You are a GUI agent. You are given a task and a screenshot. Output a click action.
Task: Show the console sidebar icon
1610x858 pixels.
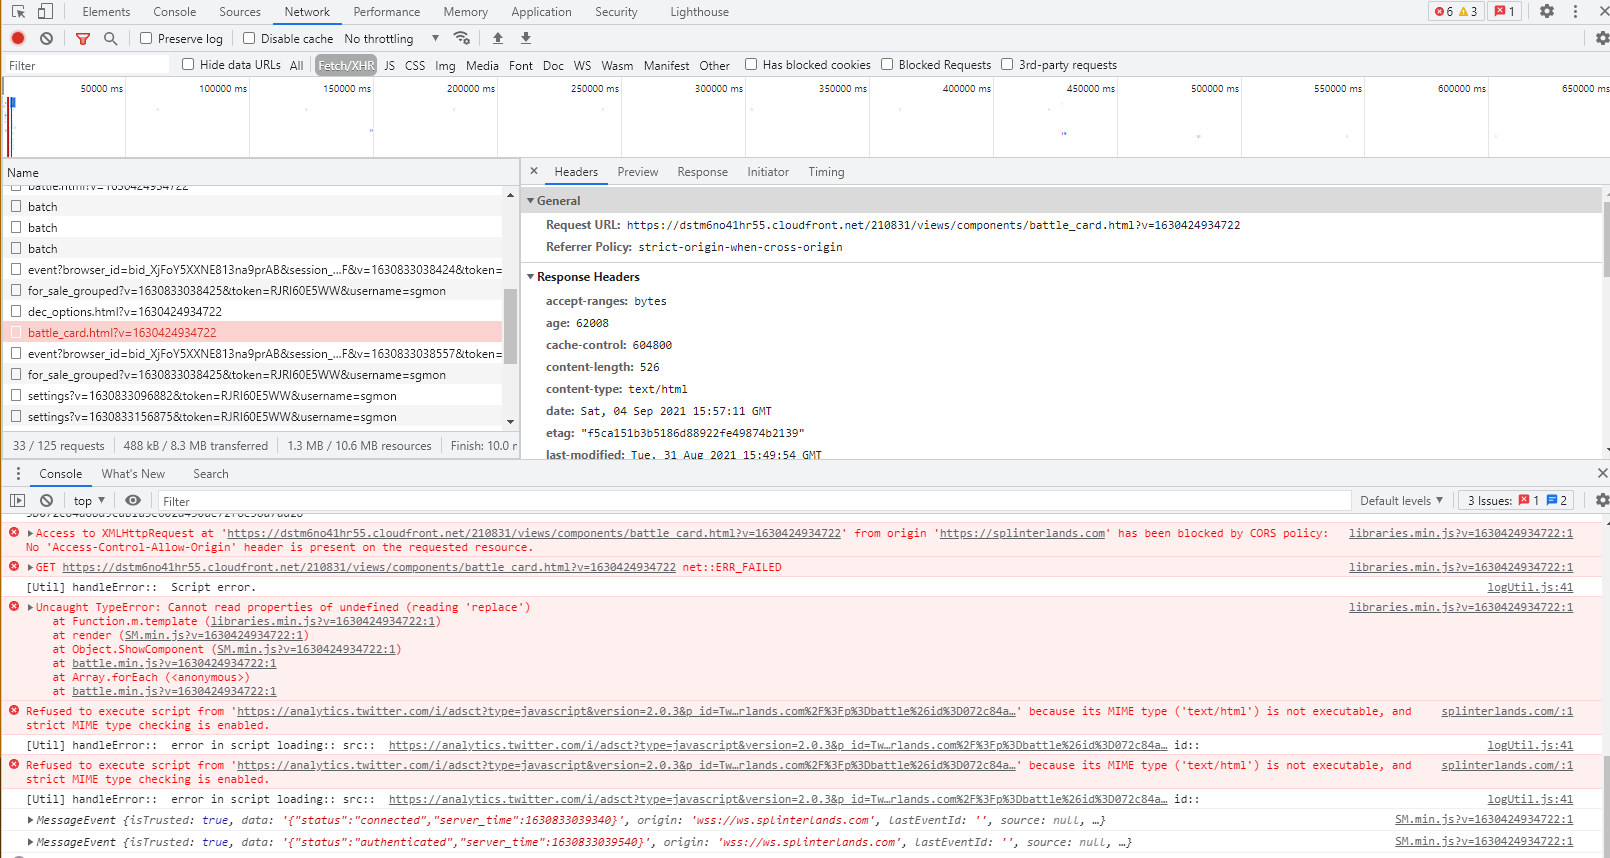(x=18, y=500)
